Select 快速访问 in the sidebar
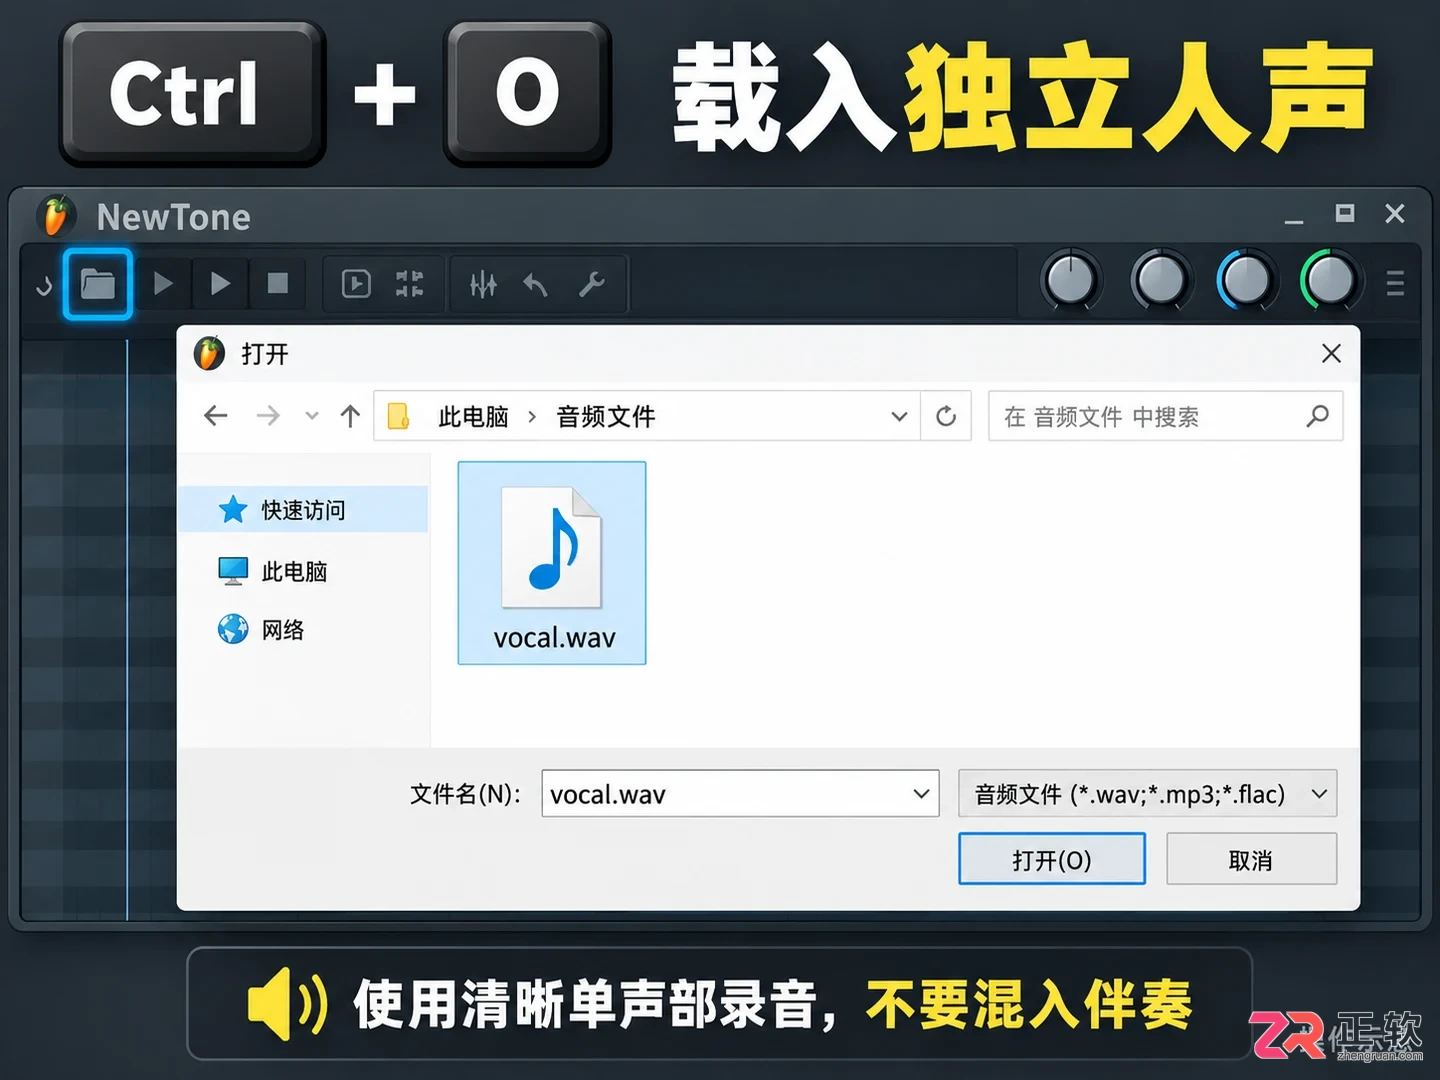The height and width of the screenshot is (1080, 1440). (x=304, y=510)
